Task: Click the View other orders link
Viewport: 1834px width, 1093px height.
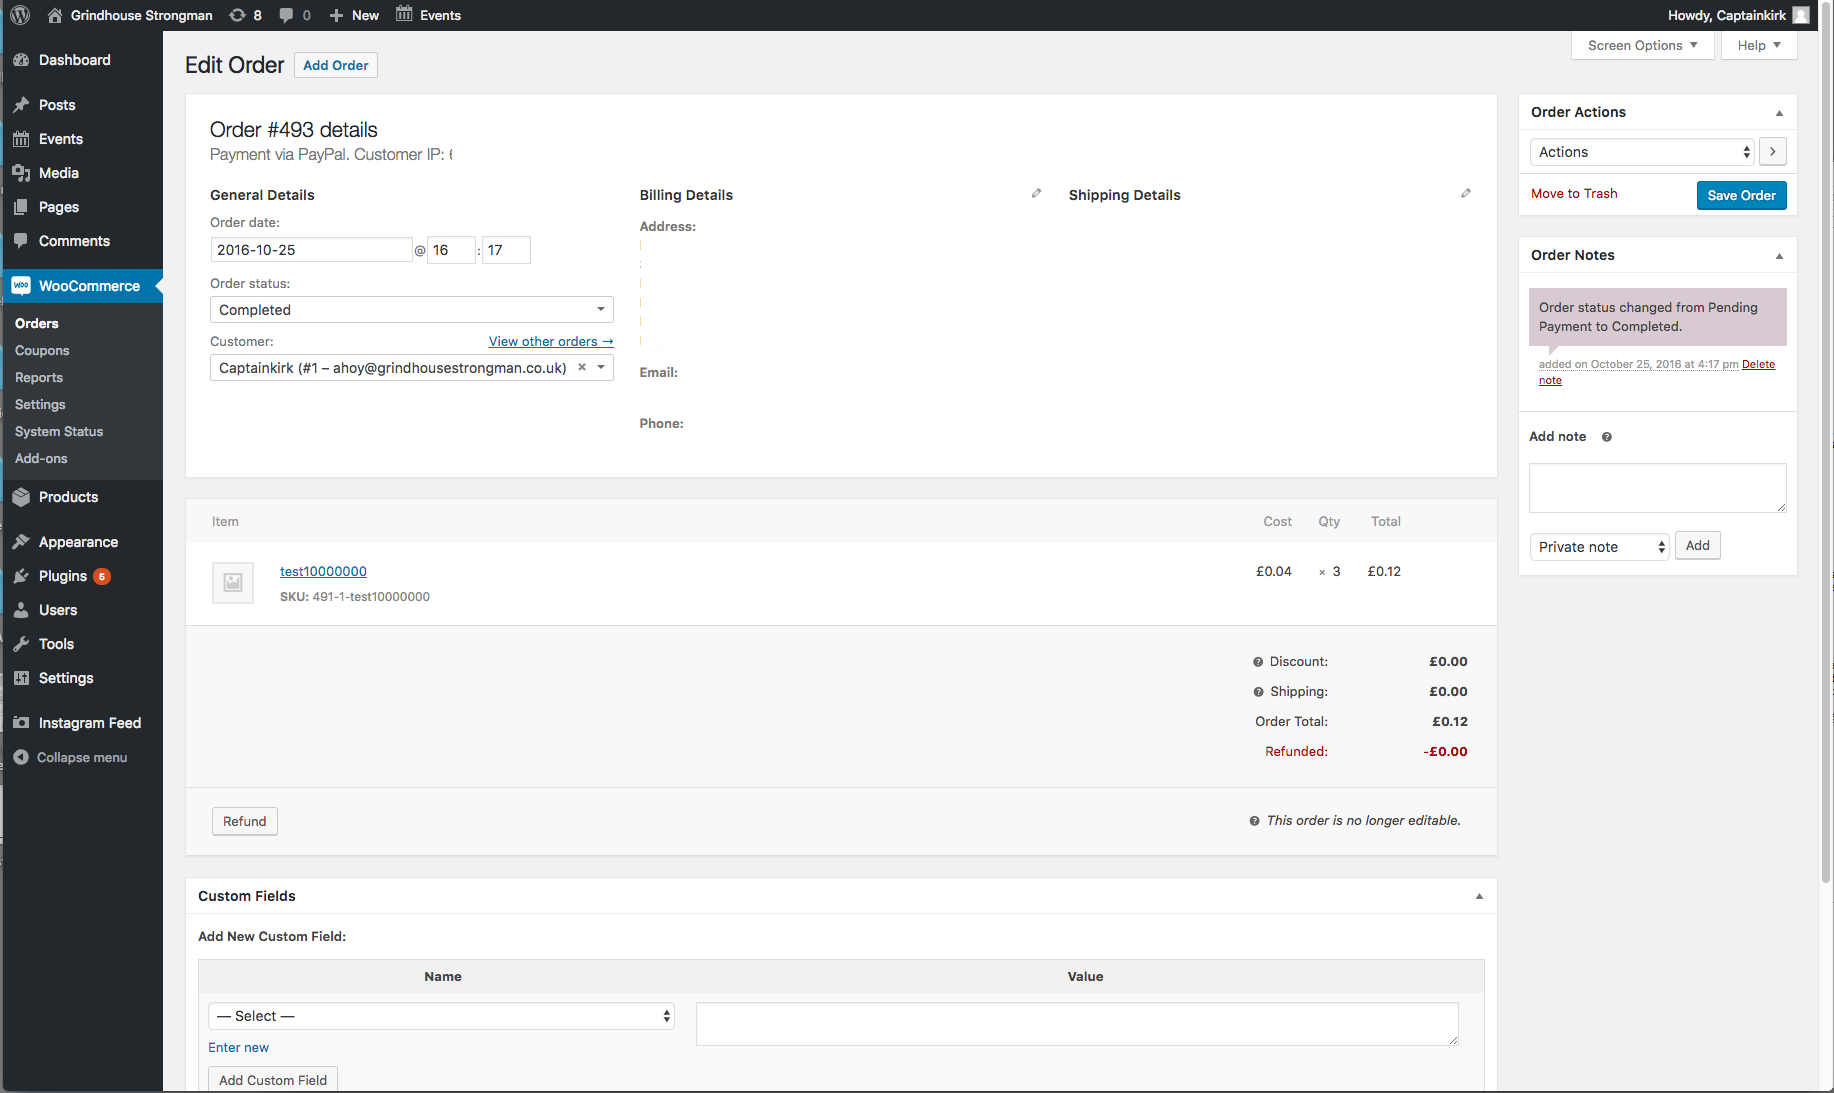Action: [x=550, y=342]
